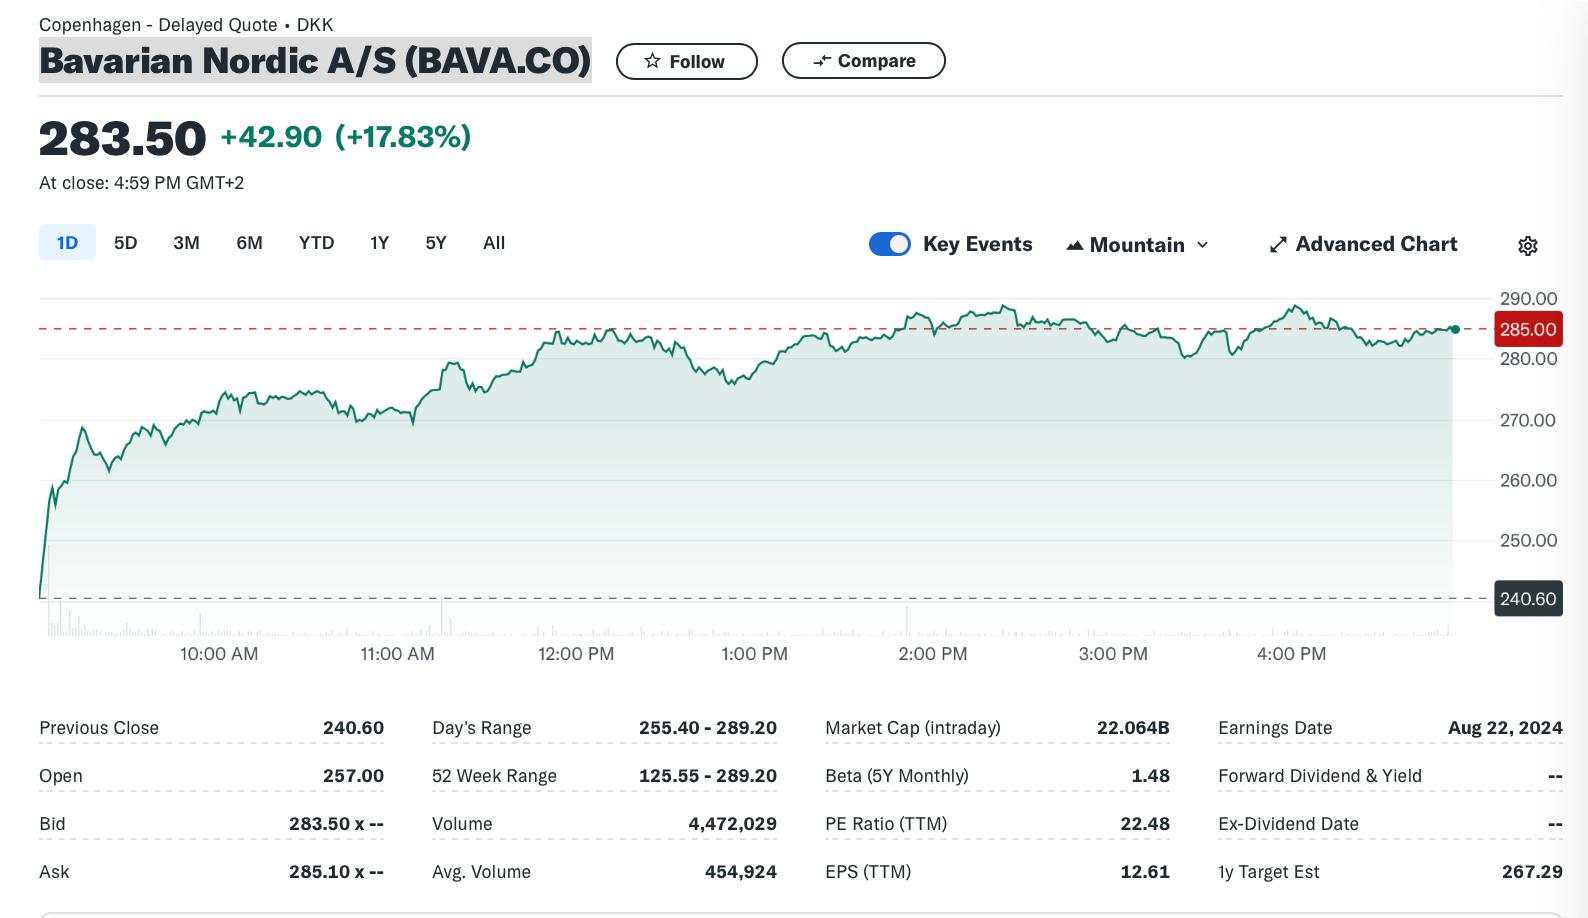Image resolution: width=1588 pixels, height=918 pixels.
Task: Click the Ex-Dividend Date label
Action: click(x=1288, y=824)
